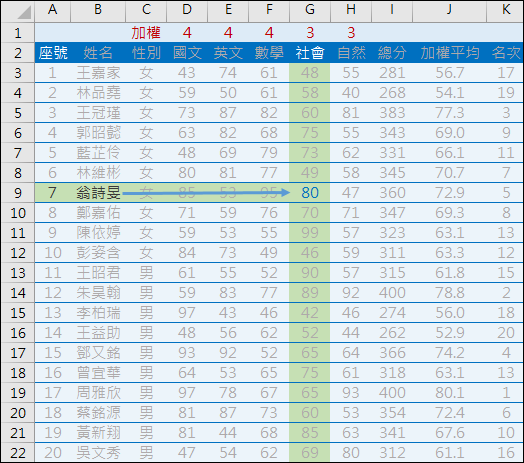Select the name cell 王昭君

[98, 273]
